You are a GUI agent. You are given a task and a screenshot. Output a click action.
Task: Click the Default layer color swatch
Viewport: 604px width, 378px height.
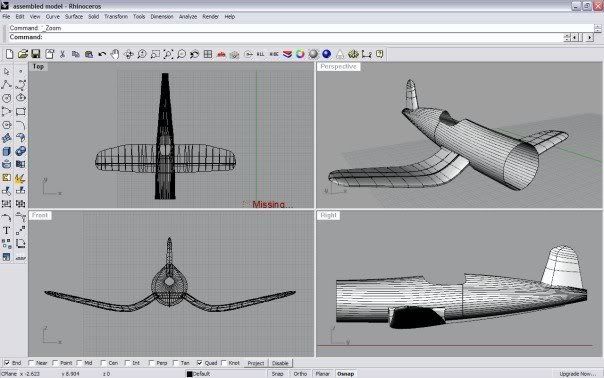[189, 374]
